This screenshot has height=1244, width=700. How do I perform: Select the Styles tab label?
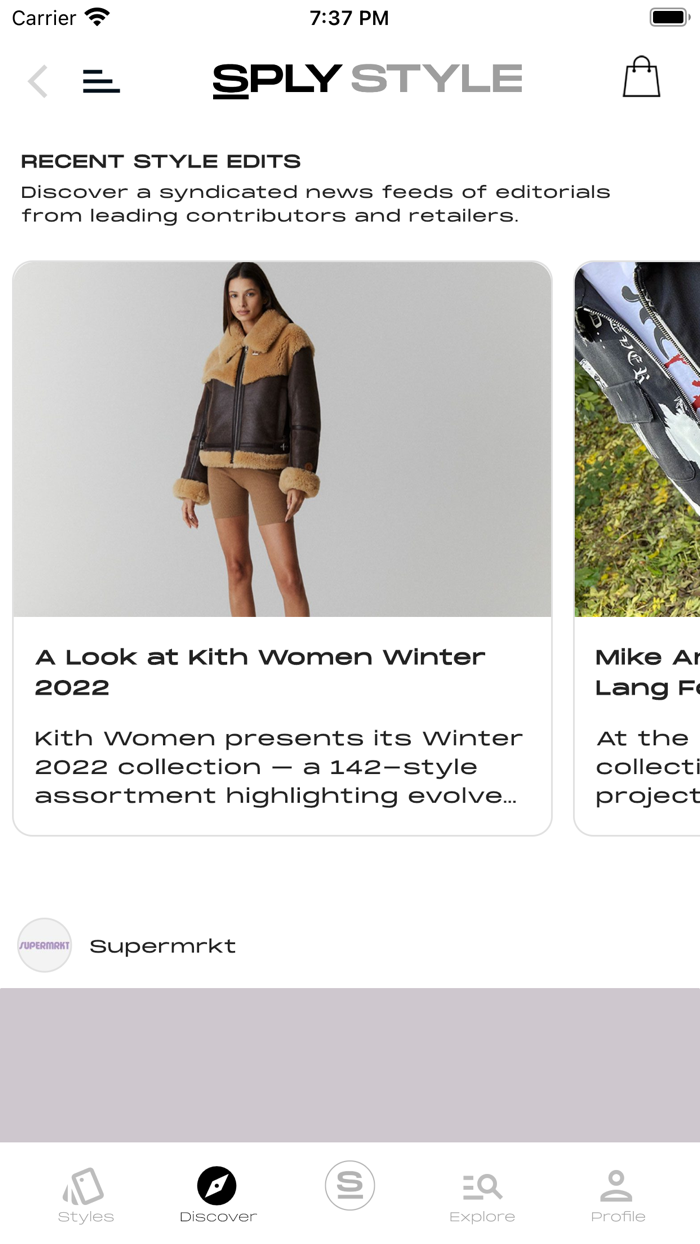coord(86,1217)
